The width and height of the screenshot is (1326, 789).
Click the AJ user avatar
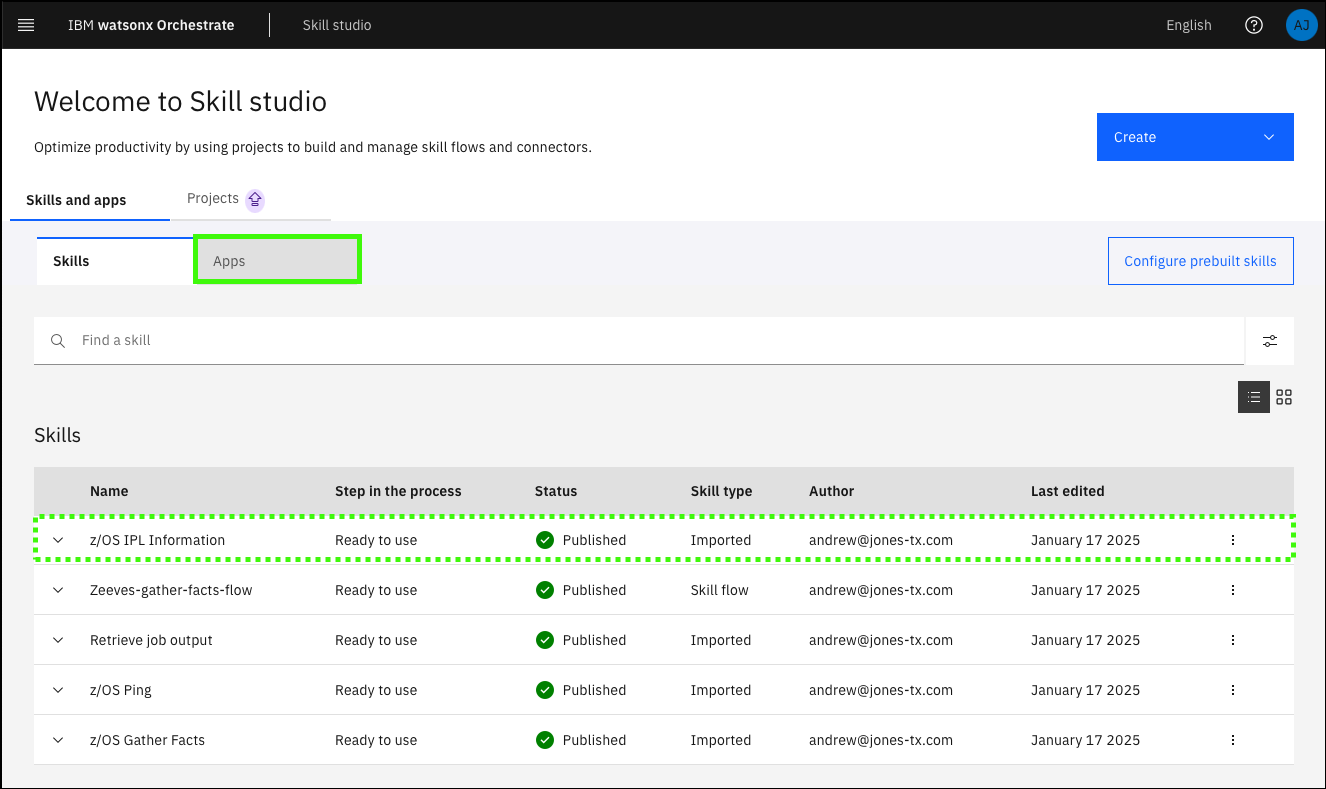[x=1301, y=25]
